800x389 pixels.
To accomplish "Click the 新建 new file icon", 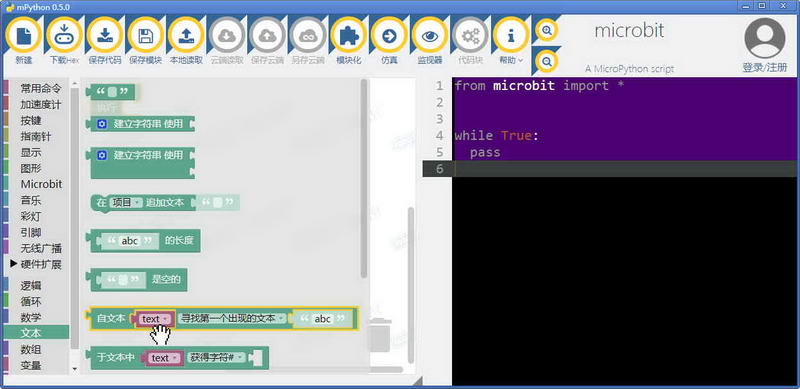I will pos(23,36).
